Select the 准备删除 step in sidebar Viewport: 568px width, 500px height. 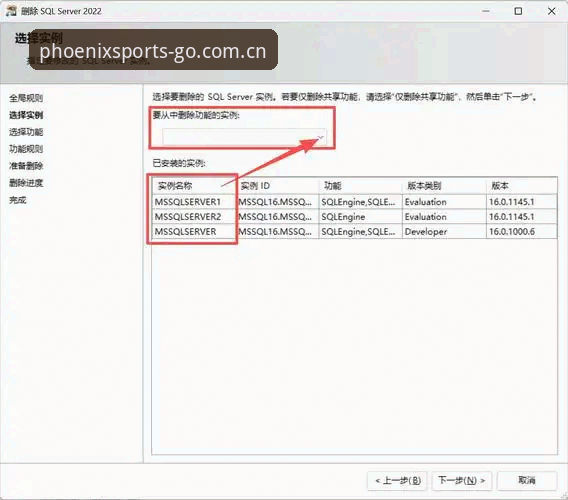point(26,166)
